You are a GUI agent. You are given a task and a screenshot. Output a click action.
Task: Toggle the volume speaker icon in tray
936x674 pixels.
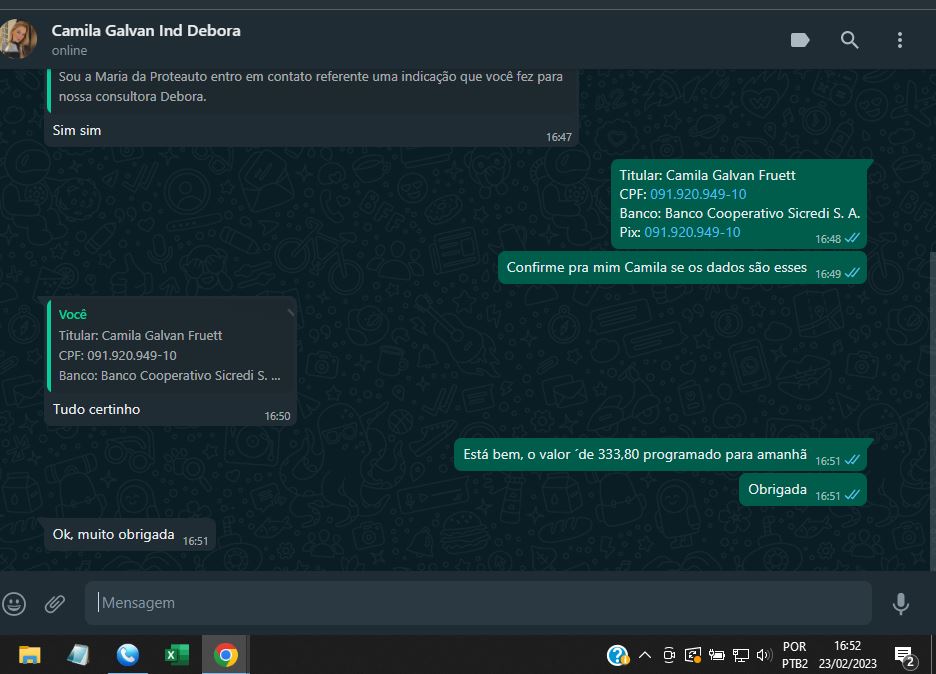(x=765, y=656)
